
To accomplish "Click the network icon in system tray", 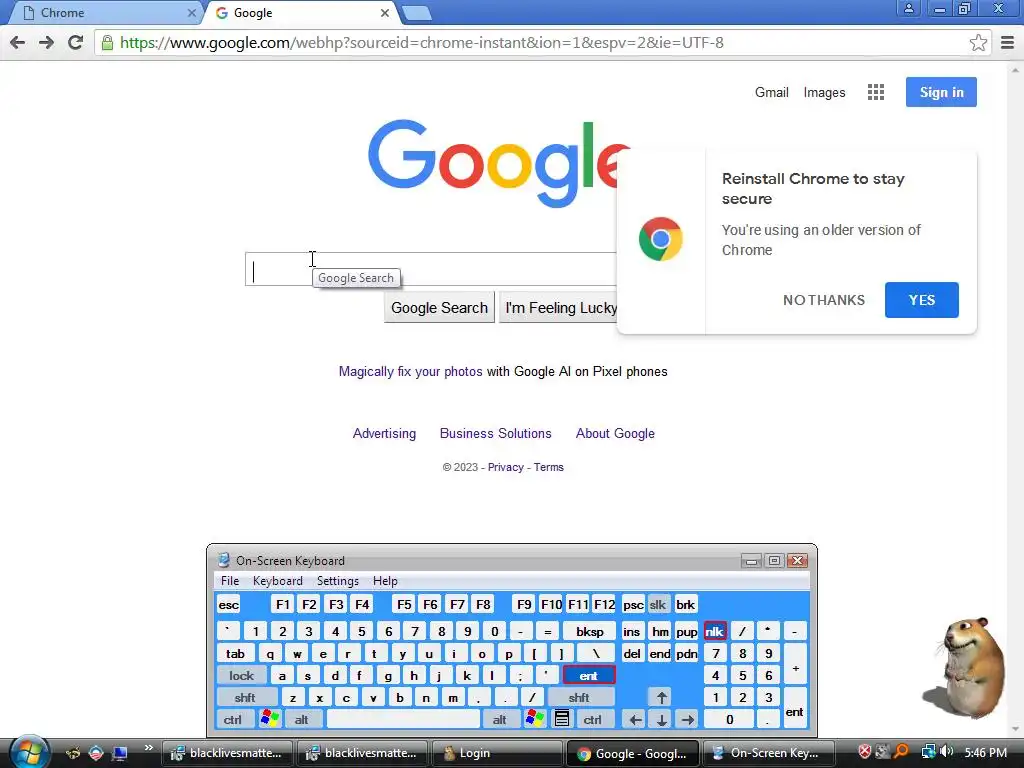I will tap(928, 752).
